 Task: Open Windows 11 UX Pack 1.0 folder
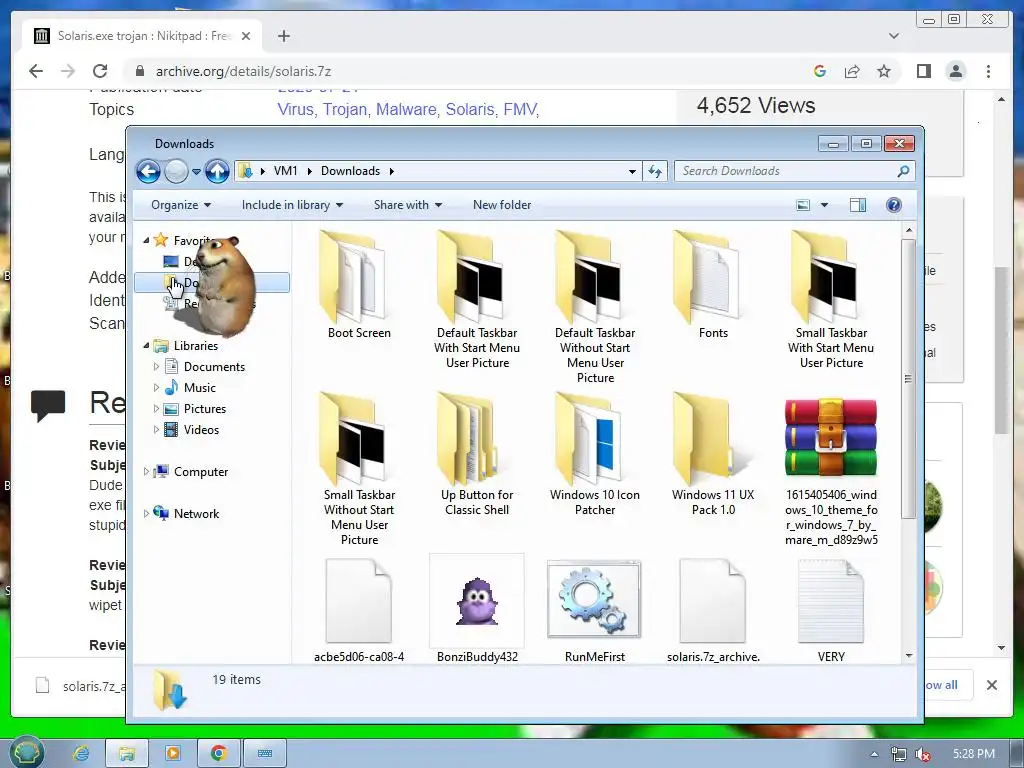point(712,453)
